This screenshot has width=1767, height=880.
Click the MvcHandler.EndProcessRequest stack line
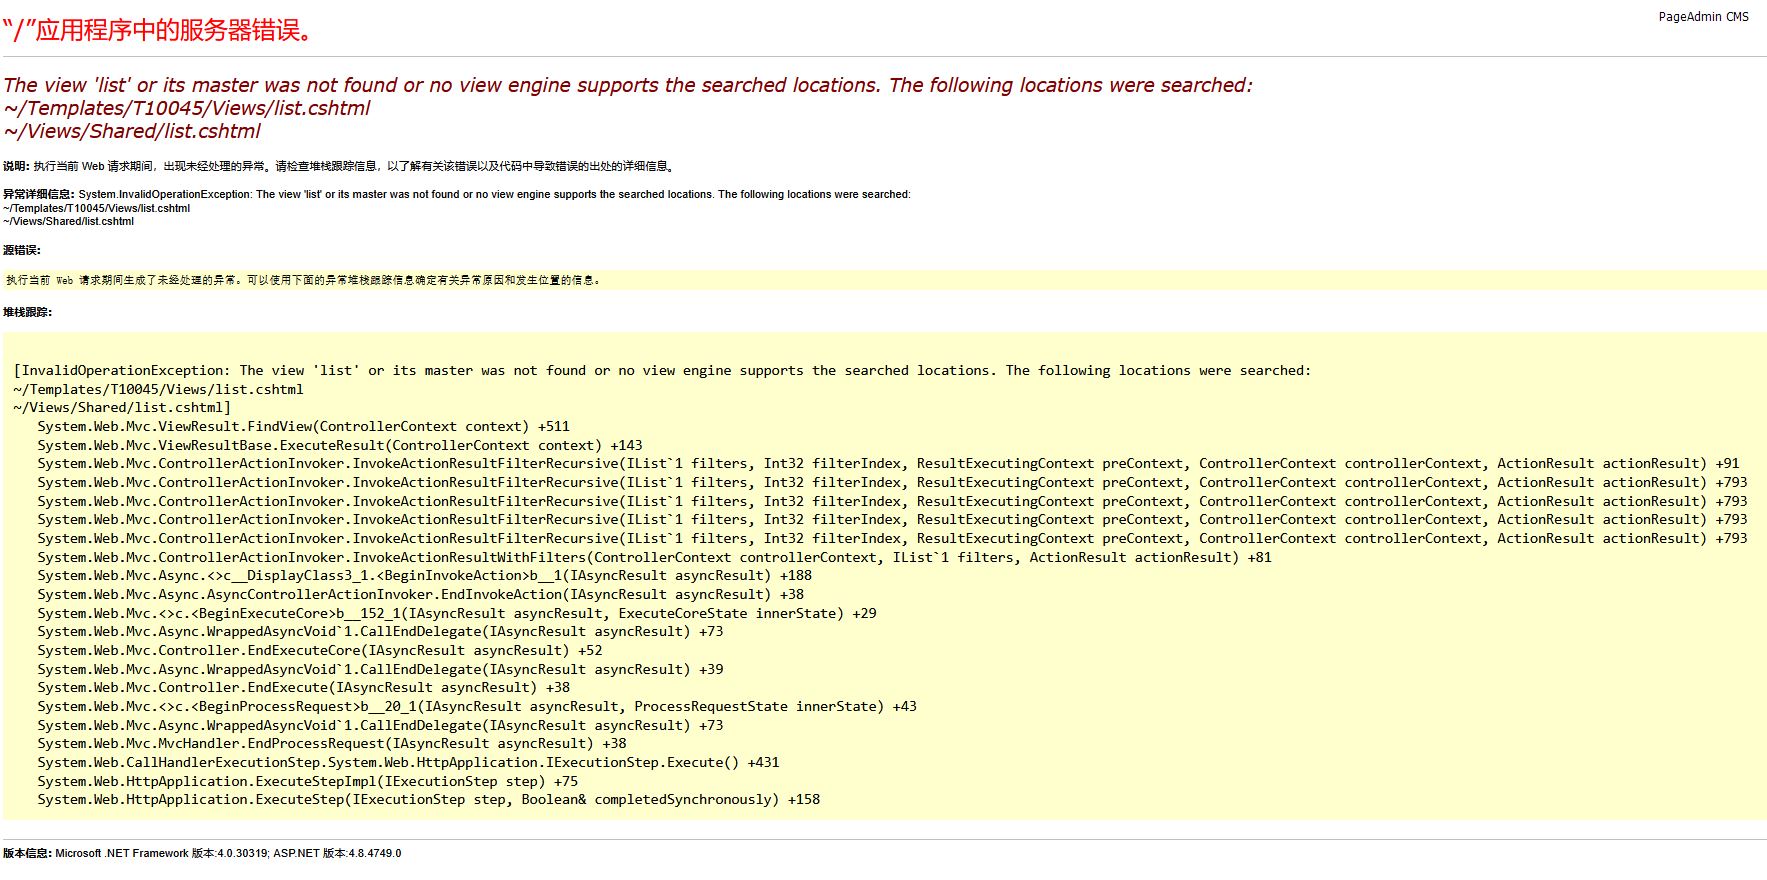pyautogui.click(x=332, y=743)
